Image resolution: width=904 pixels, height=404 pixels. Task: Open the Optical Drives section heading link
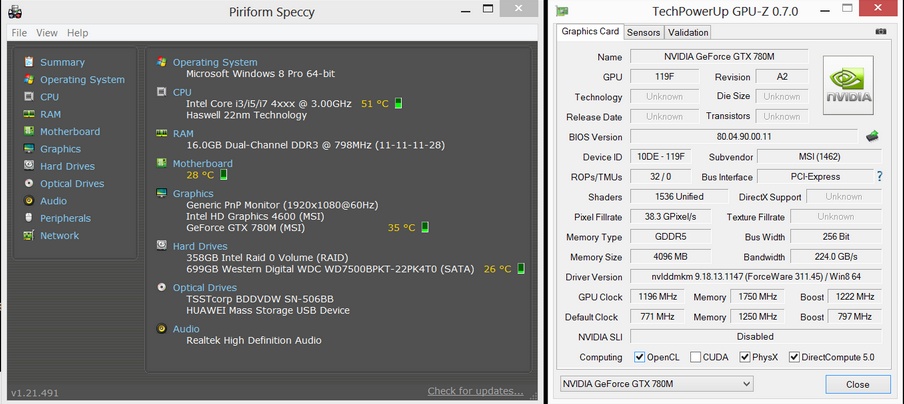[x=205, y=288]
